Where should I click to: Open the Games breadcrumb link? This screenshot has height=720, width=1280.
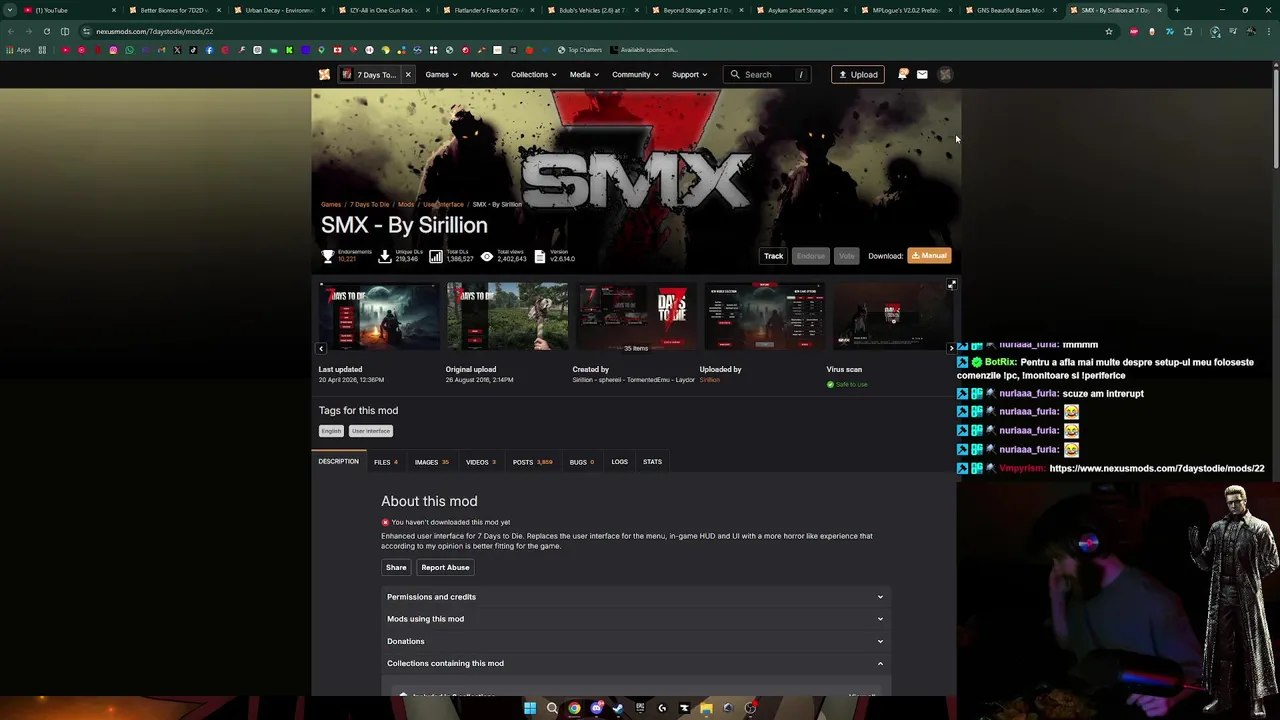click(331, 205)
